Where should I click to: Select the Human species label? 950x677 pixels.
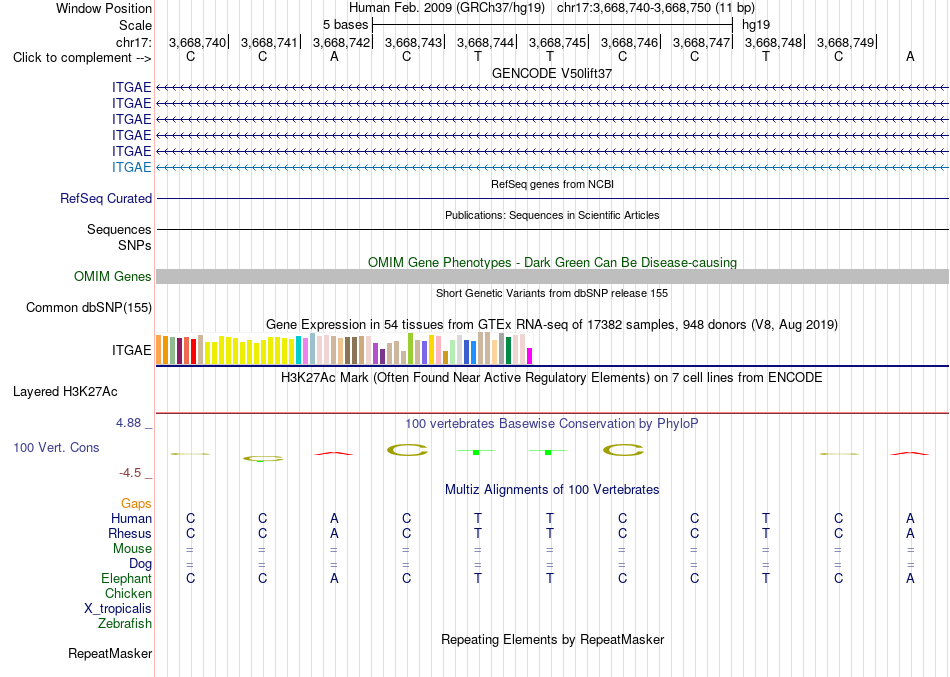point(131,518)
